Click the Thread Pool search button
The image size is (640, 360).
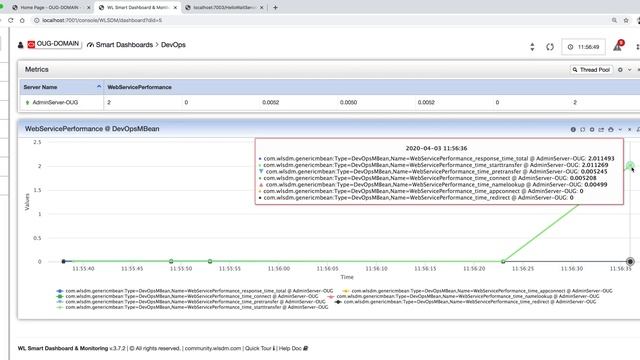point(591,70)
